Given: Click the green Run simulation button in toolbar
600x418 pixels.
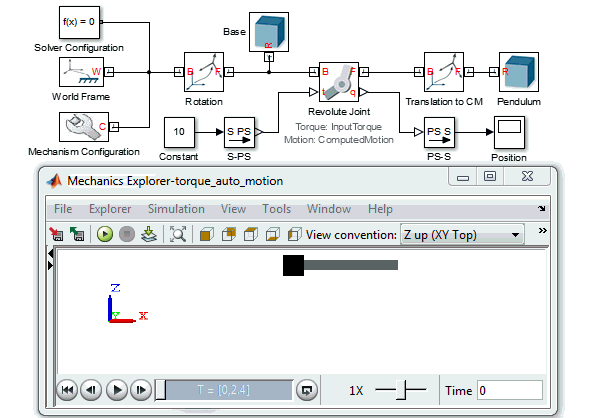Looking at the screenshot, I should [105, 234].
